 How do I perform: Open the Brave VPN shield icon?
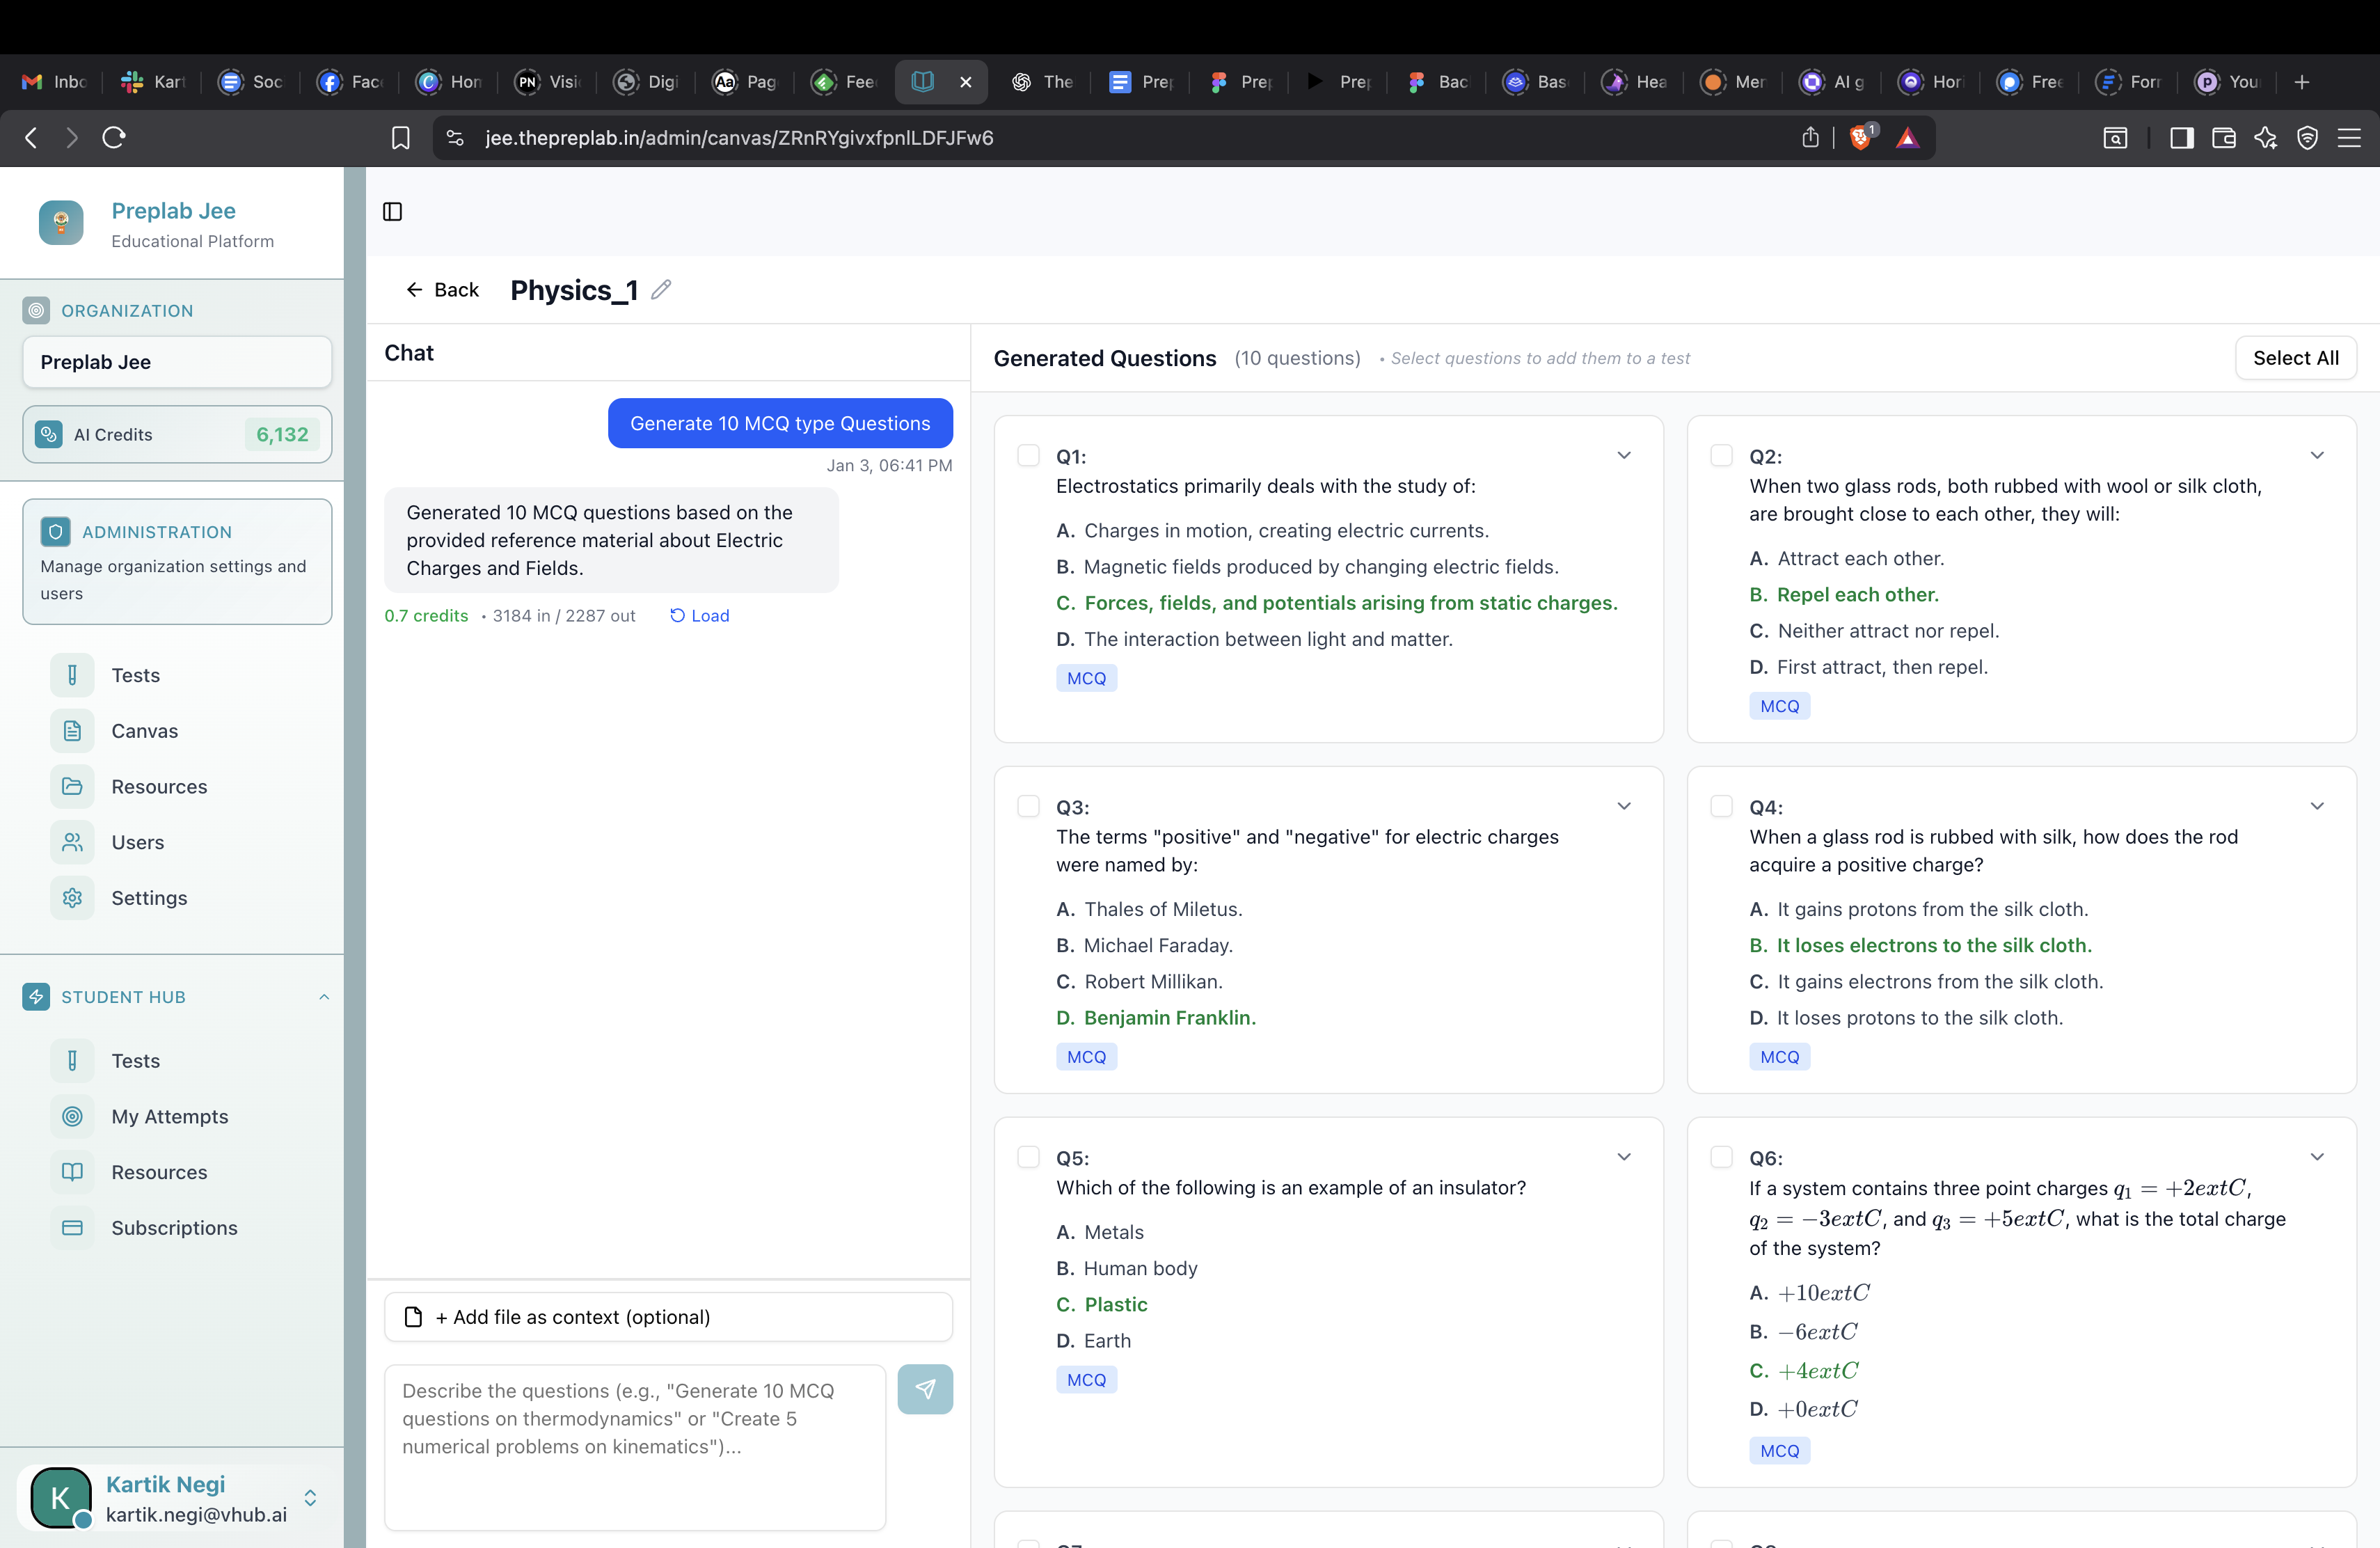click(2307, 138)
